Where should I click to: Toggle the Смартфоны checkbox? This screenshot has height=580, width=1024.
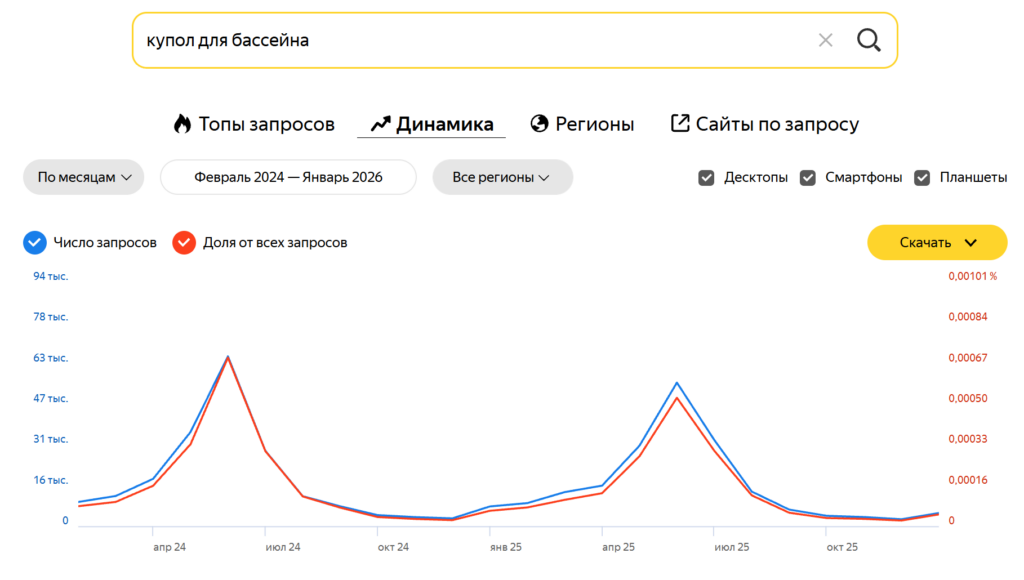[808, 178]
